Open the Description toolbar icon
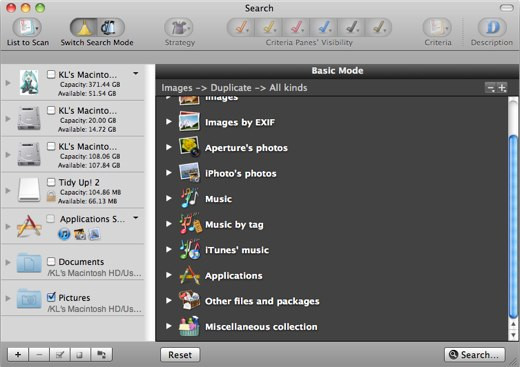The width and height of the screenshot is (520, 367). point(492,27)
